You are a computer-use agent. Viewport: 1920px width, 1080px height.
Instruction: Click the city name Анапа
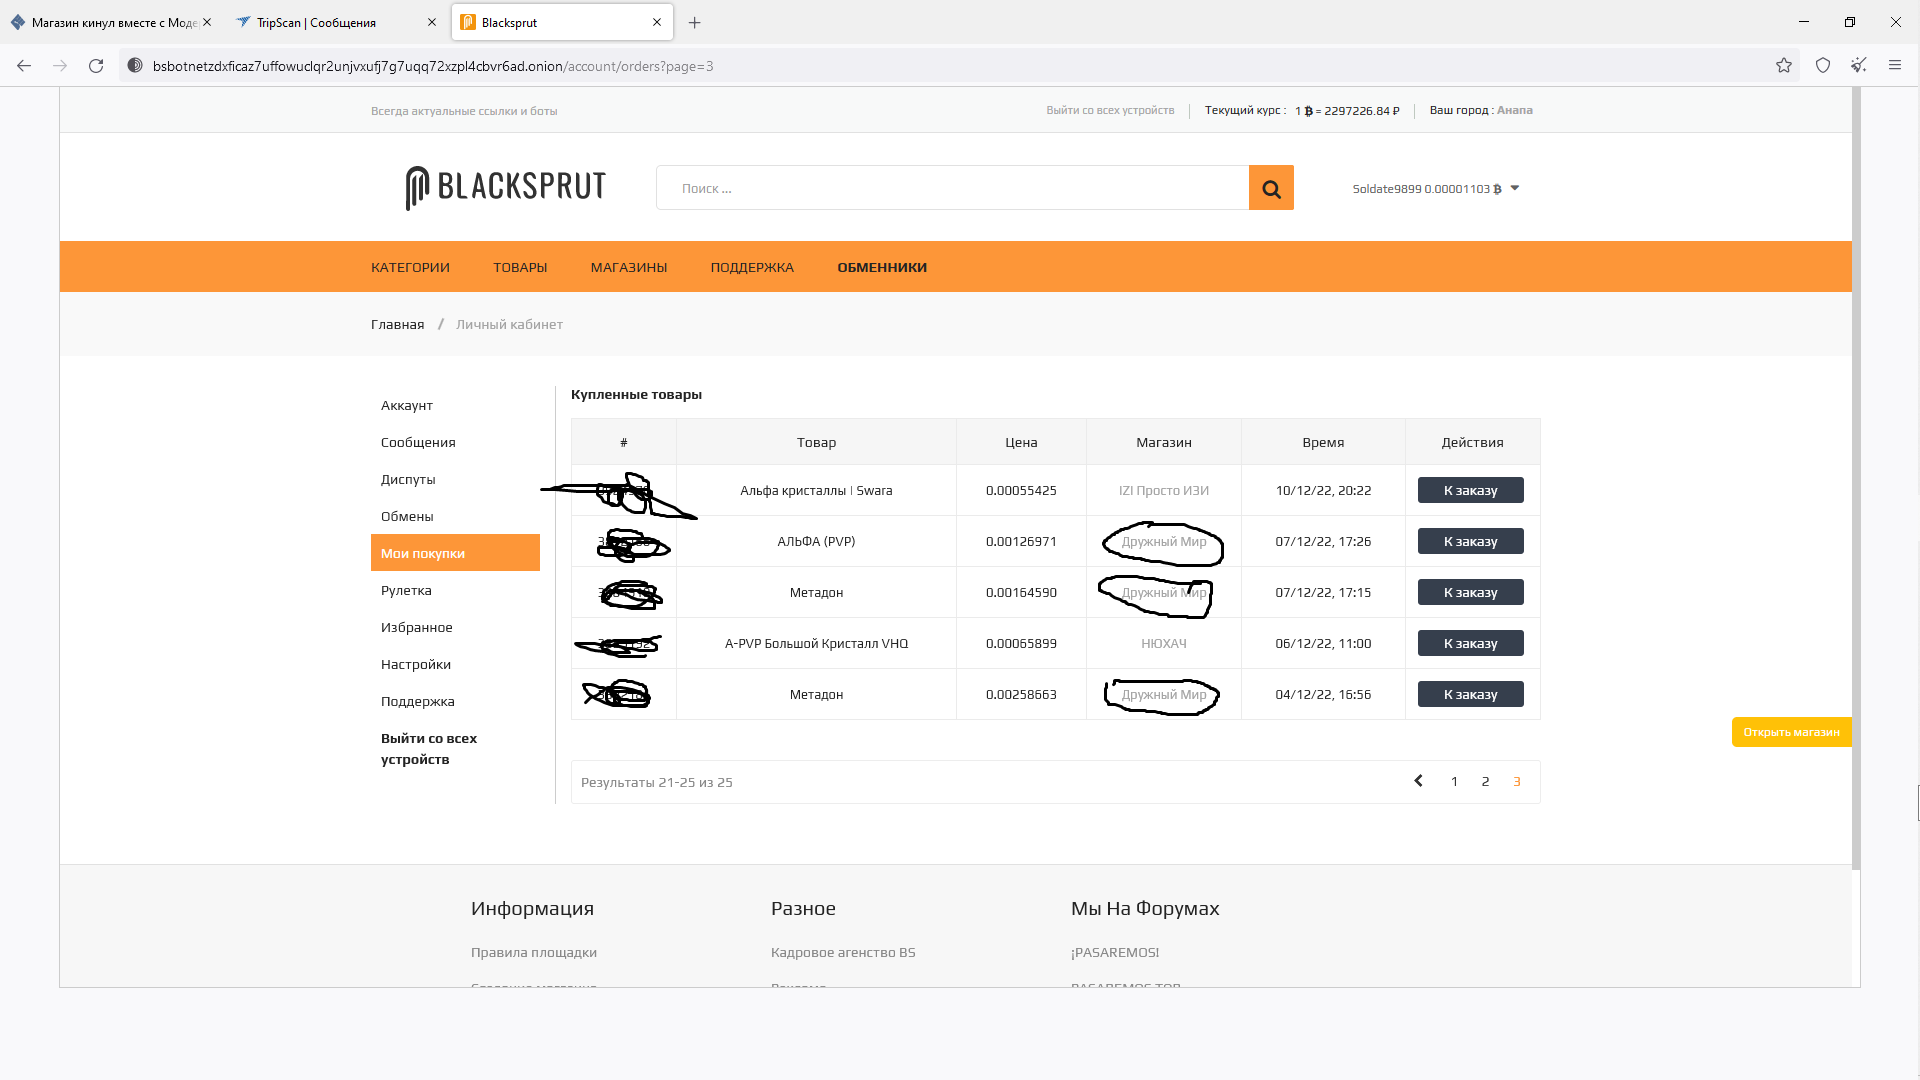tap(1514, 110)
